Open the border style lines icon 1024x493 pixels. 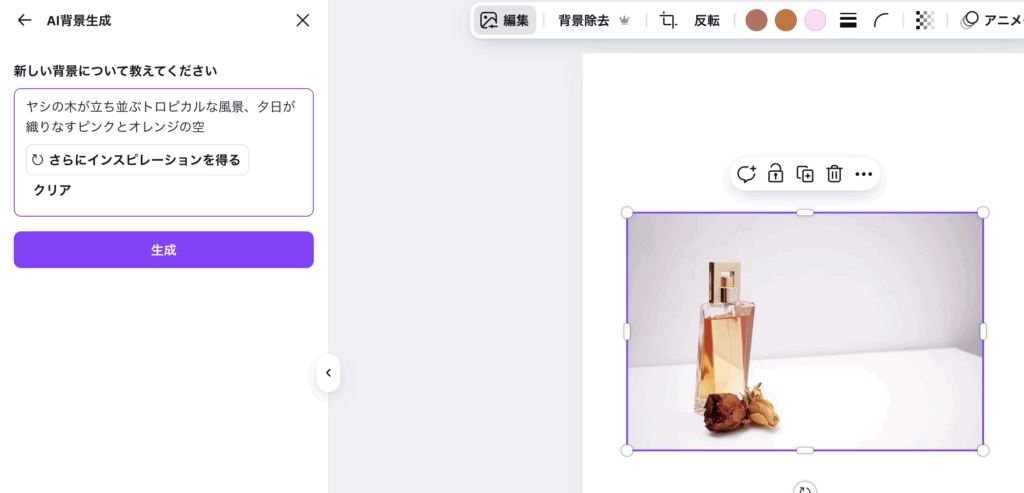tap(848, 20)
